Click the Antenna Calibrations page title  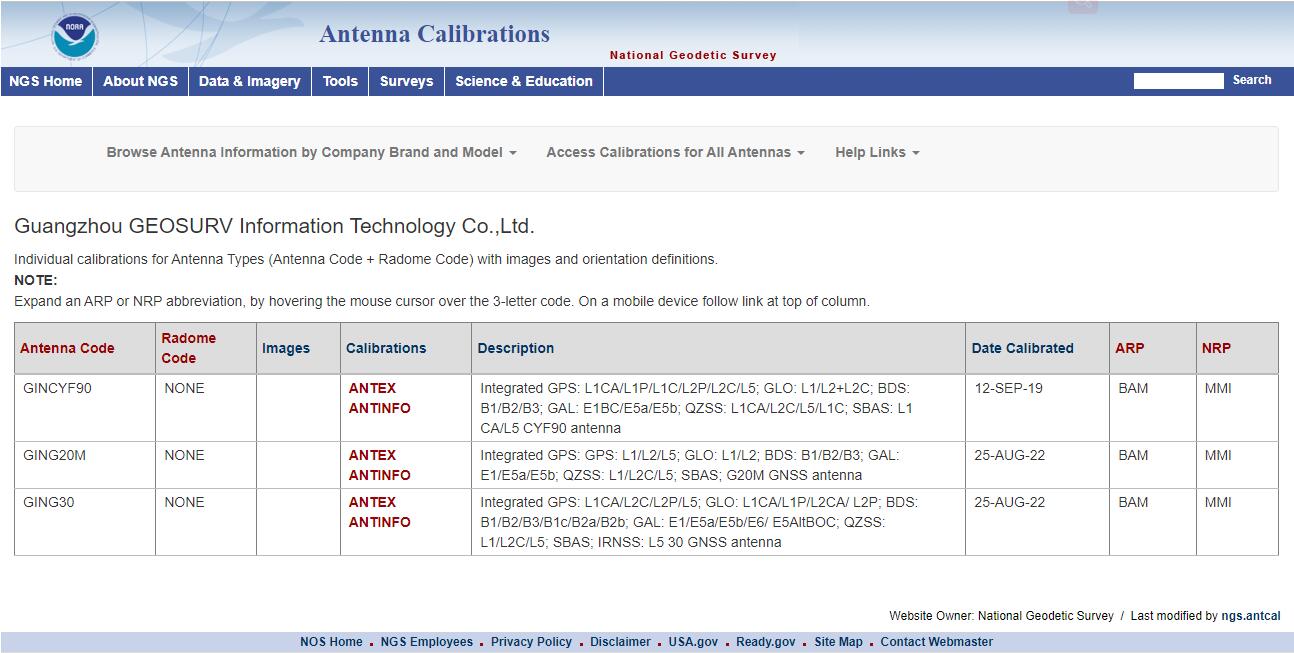(435, 33)
